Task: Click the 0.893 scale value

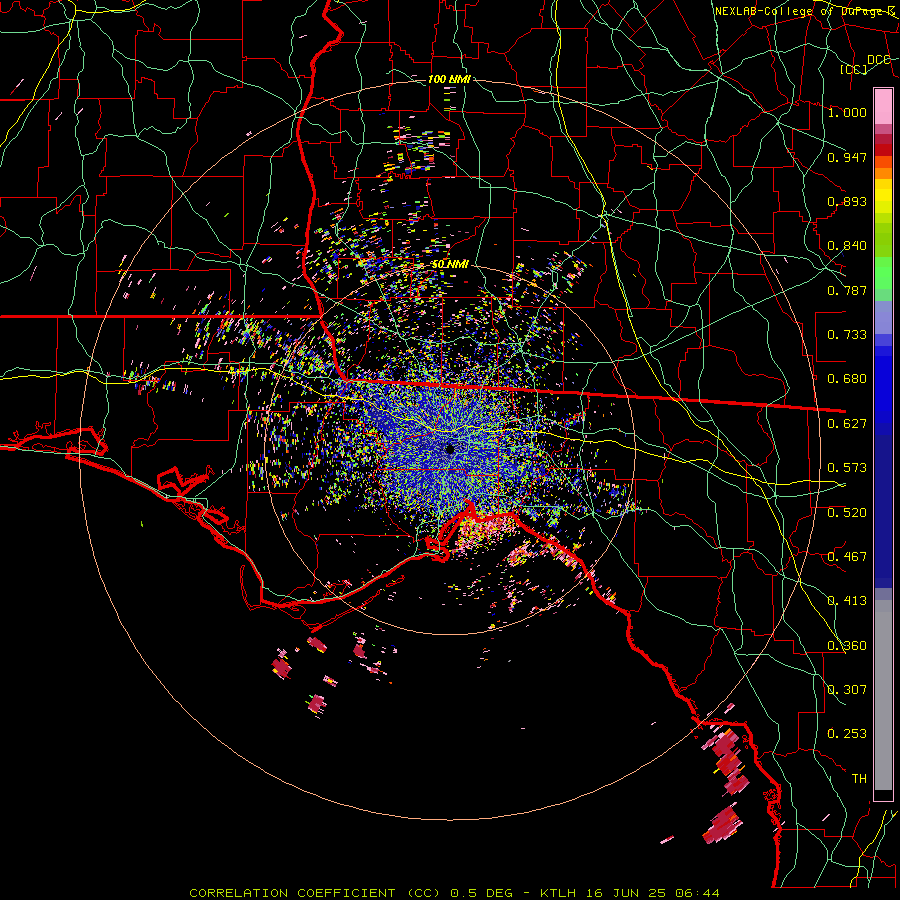Action: [x=847, y=201]
